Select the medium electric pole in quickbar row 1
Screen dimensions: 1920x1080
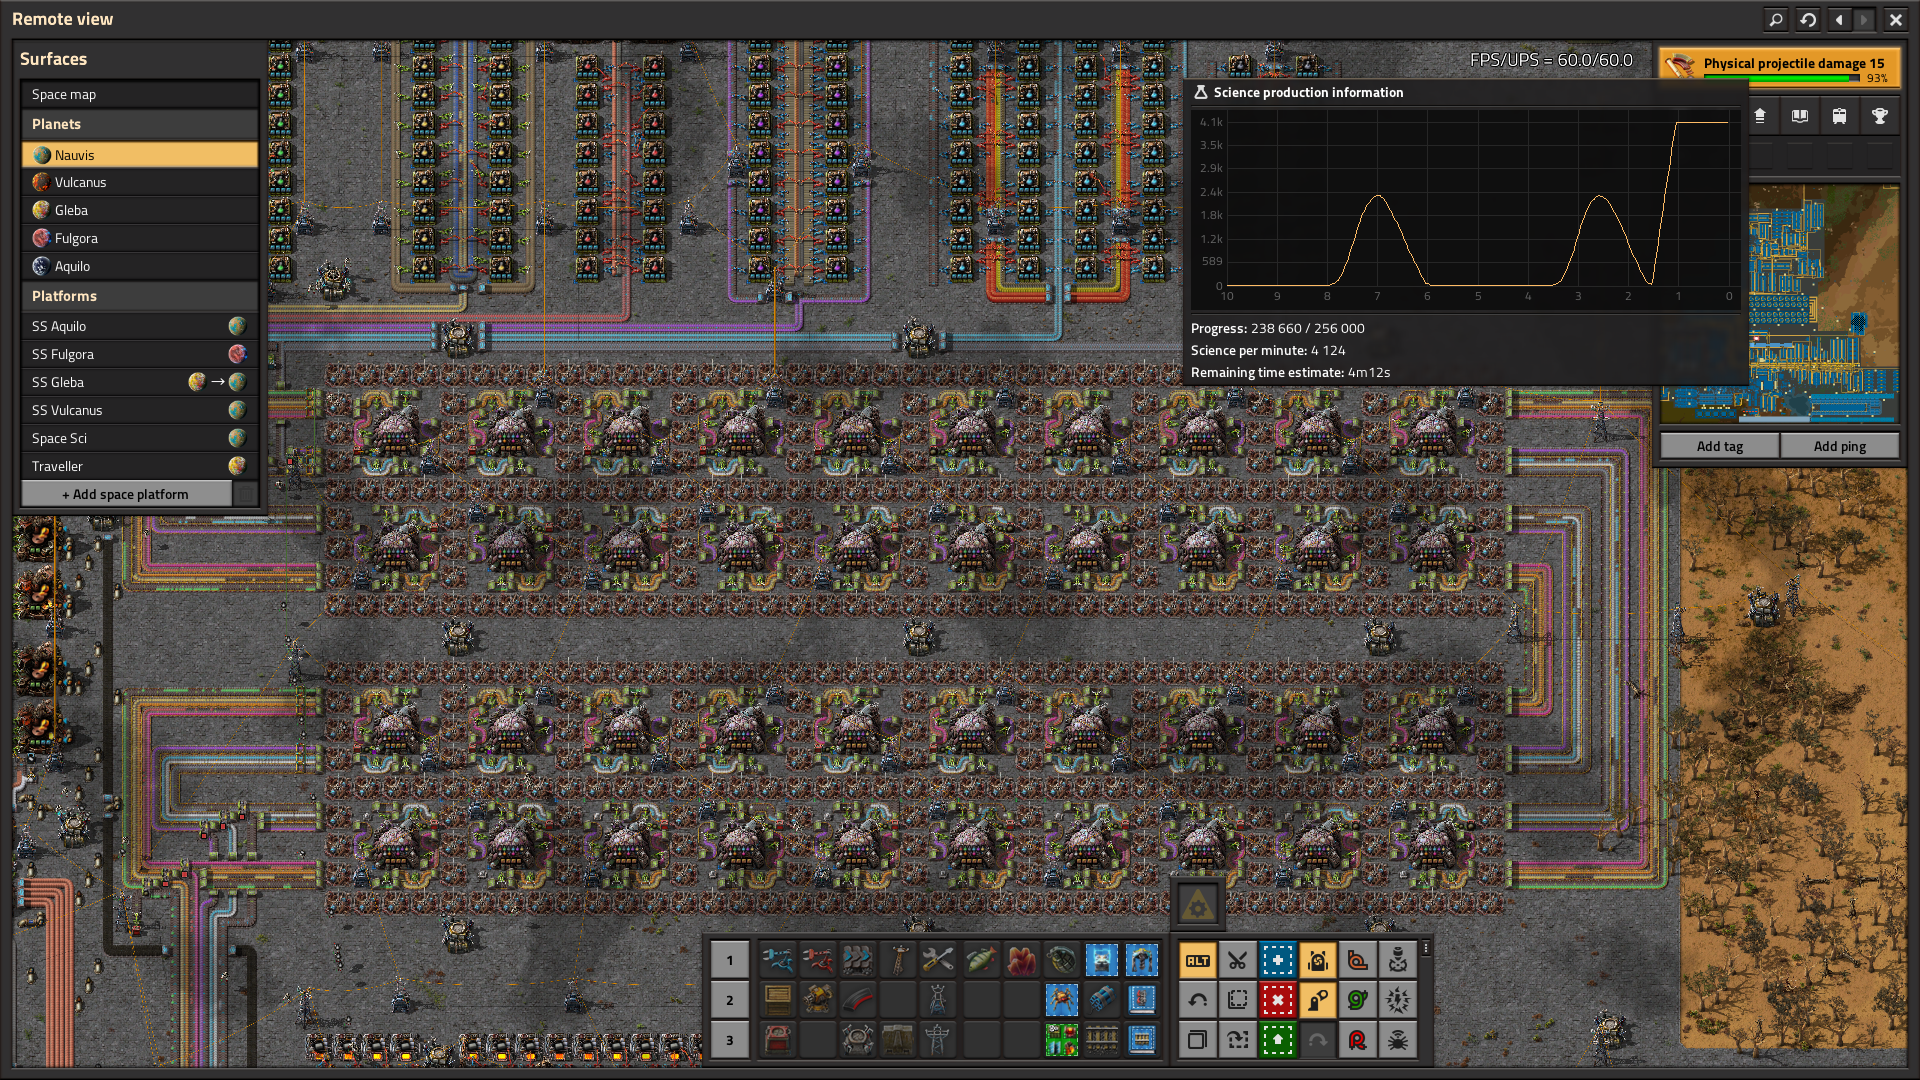point(897,960)
